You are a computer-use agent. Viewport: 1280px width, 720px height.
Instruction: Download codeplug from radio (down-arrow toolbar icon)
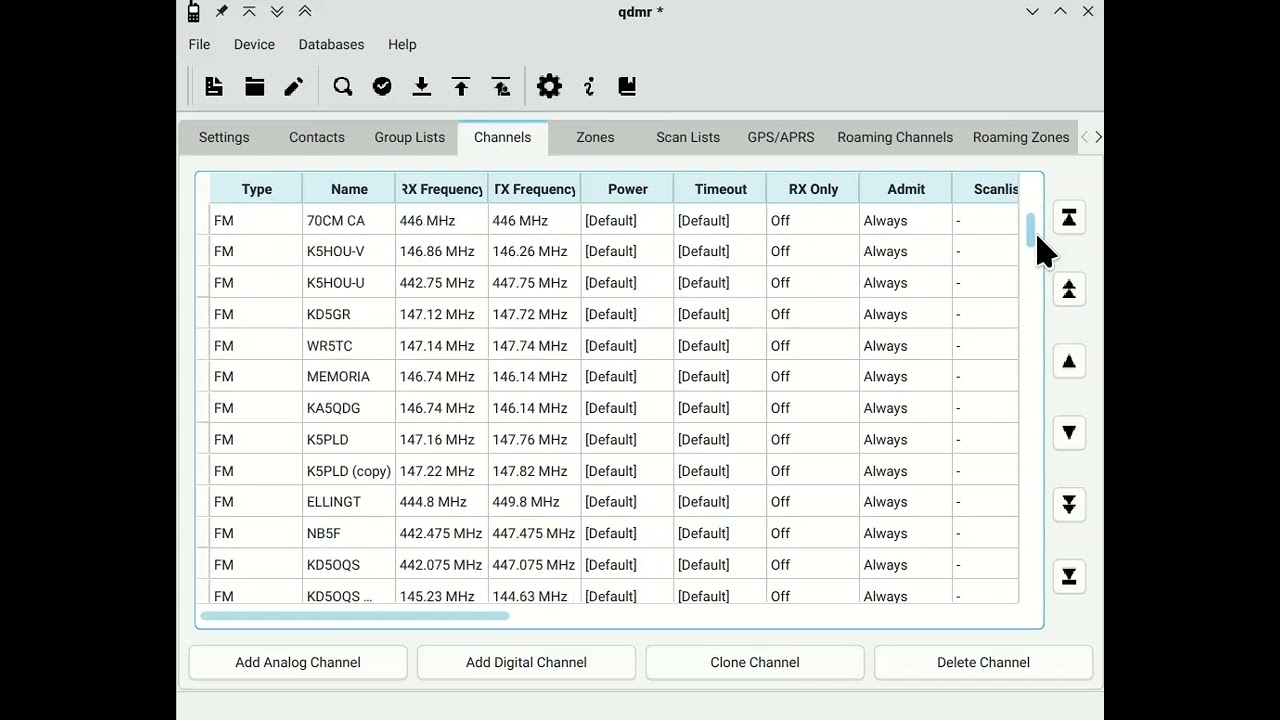pos(422,87)
